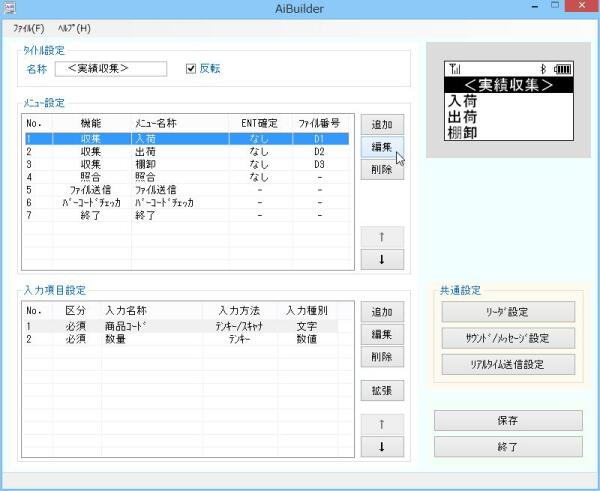
Task: Click 編集 button in 入力項目設定
Action: click(x=382, y=334)
